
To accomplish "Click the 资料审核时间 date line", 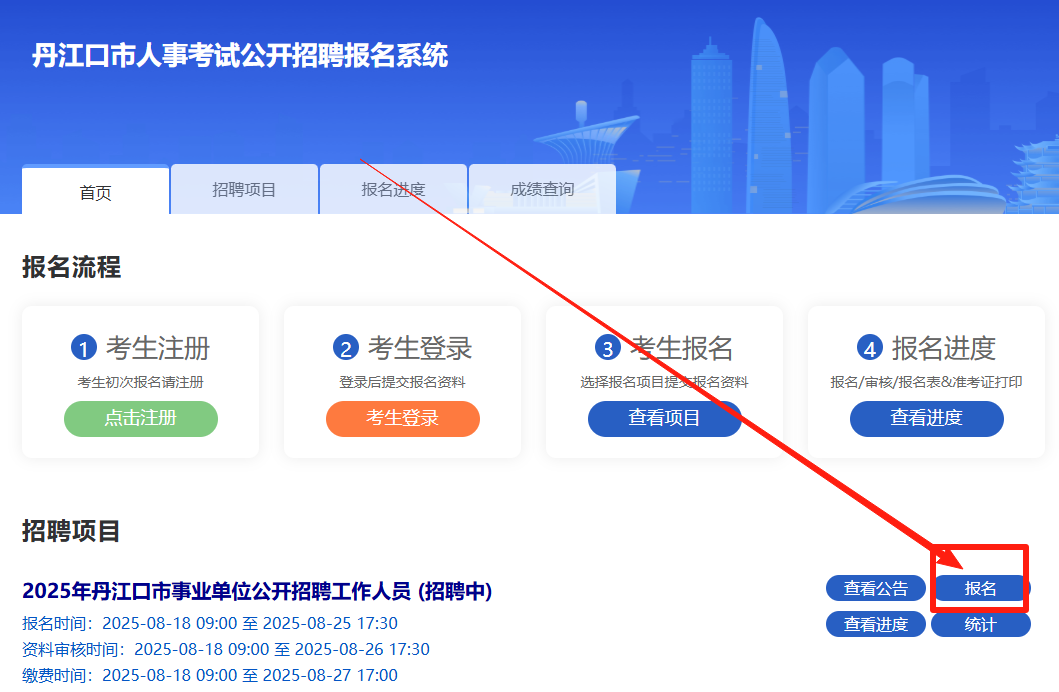I will (x=226, y=649).
